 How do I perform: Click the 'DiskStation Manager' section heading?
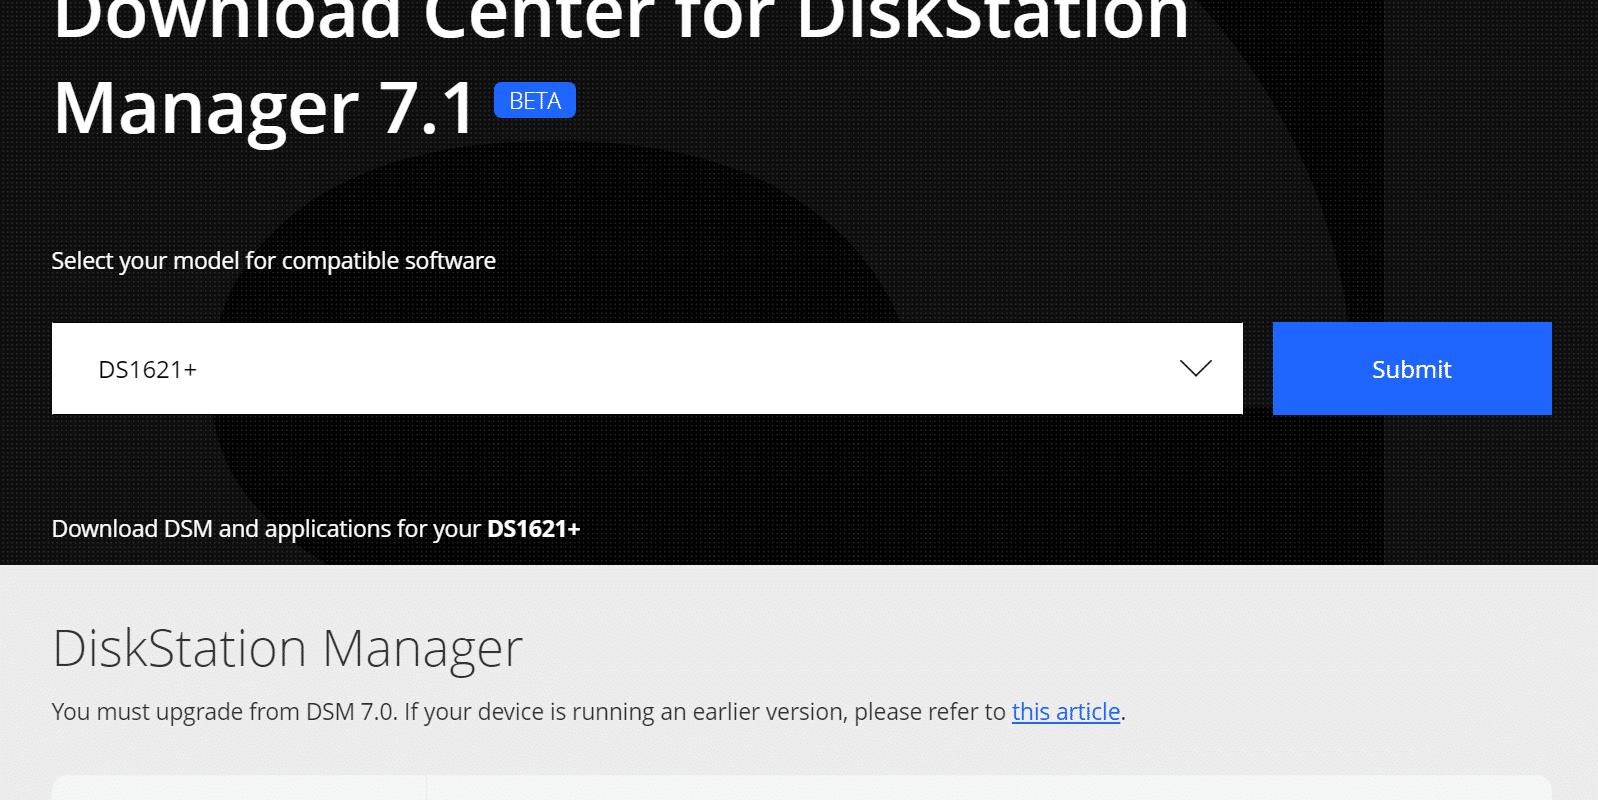288,648
